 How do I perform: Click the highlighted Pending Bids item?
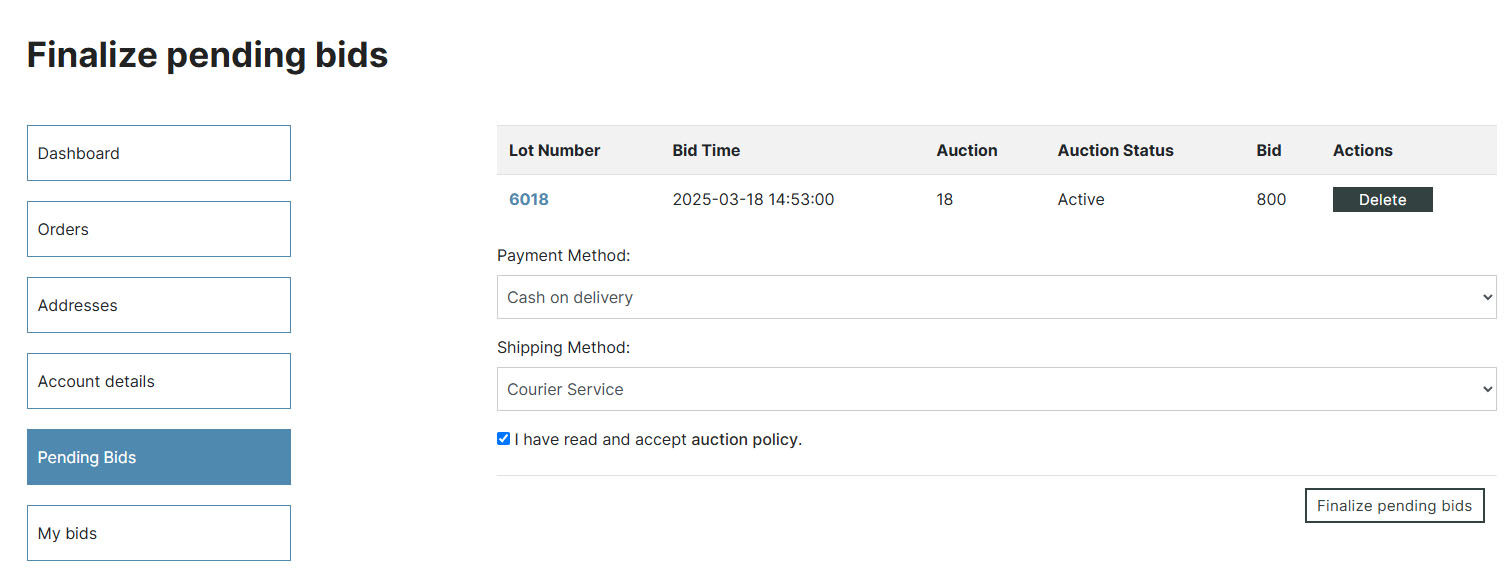click(x=159, y=457)
